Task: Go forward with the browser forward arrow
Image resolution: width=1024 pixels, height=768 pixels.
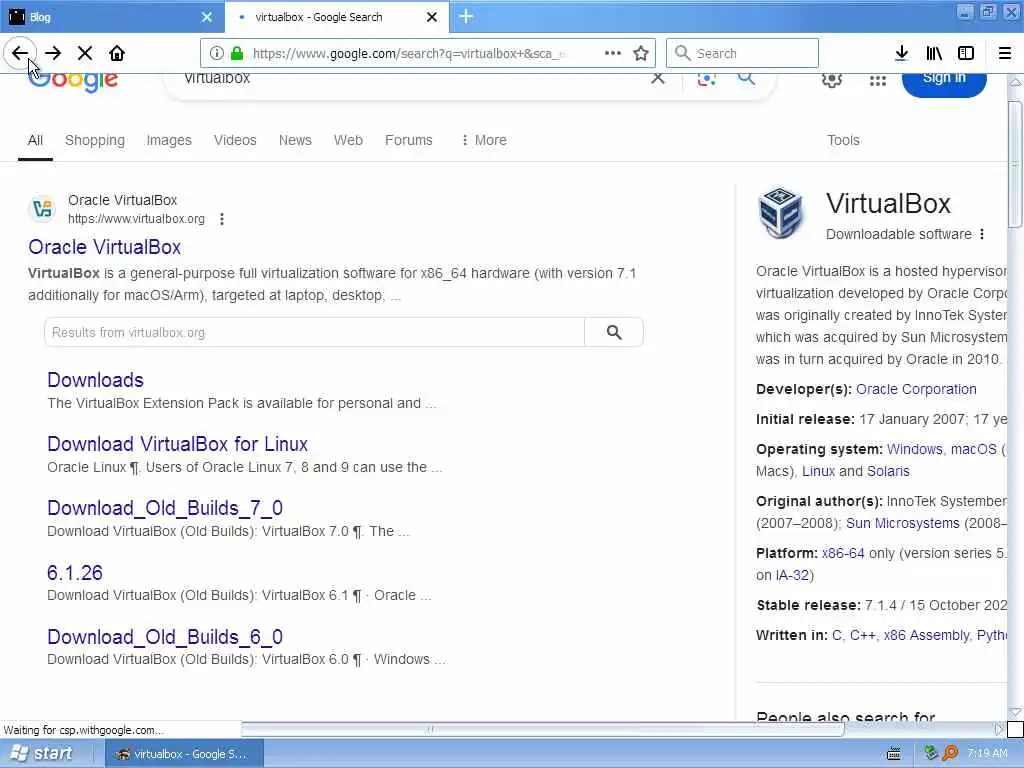Action: pos(53,53)
